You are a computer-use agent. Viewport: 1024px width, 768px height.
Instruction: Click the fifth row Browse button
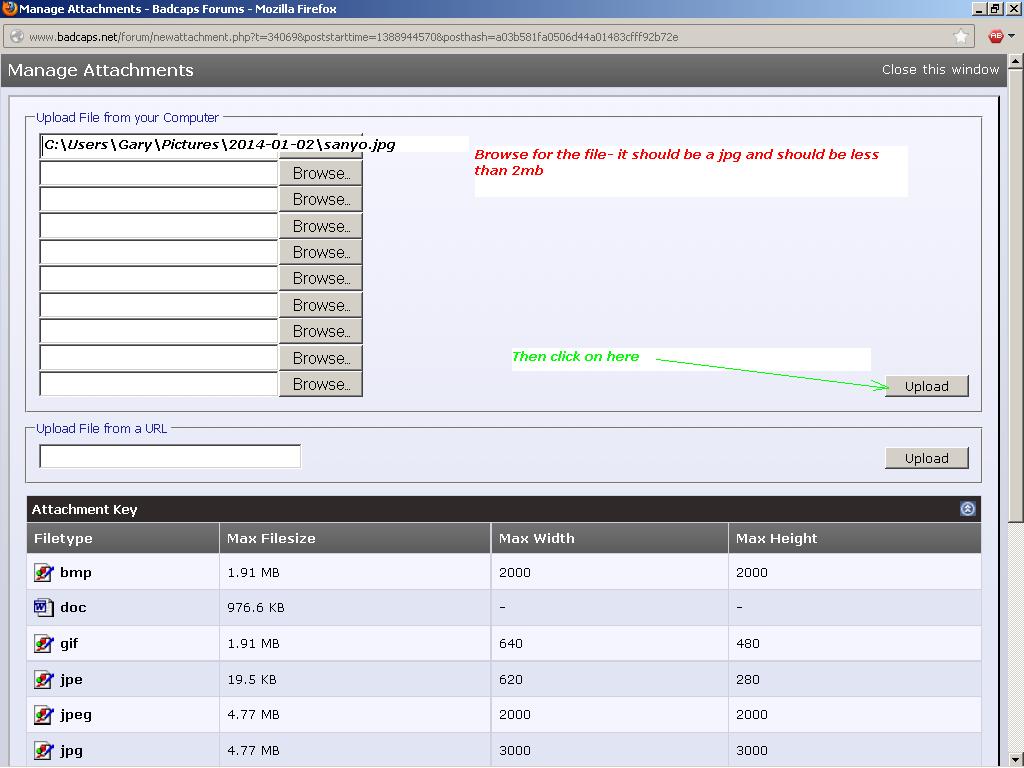point(320,252)
